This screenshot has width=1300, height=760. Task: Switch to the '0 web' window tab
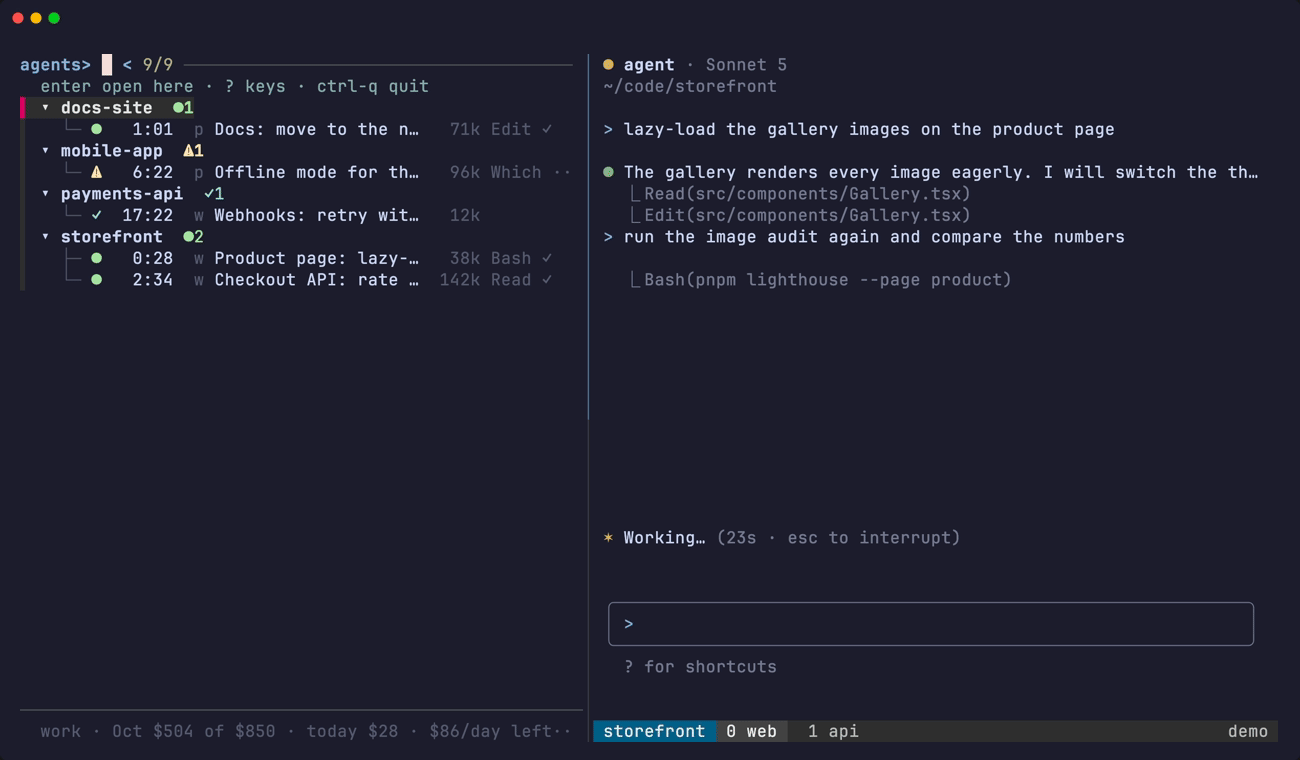(x=751, y=731)
